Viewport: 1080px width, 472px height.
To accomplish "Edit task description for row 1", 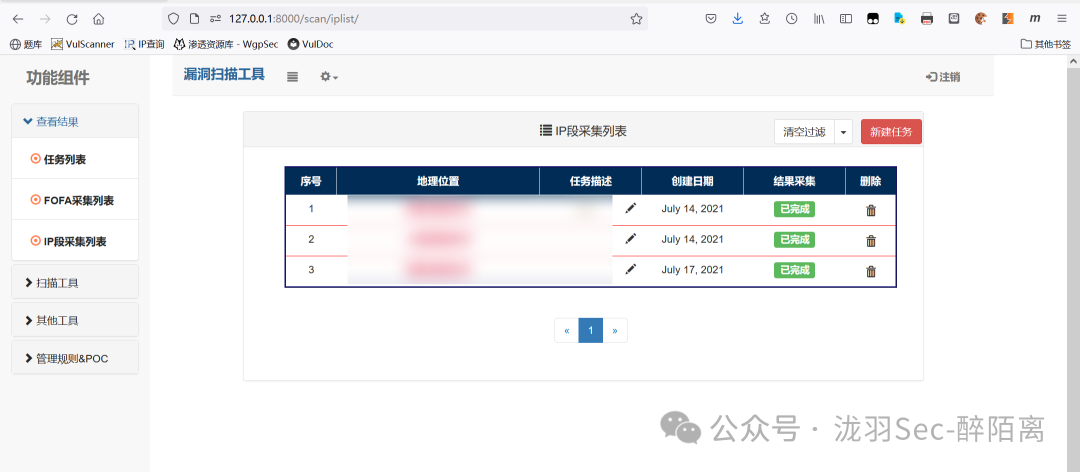I will point(630,208).
